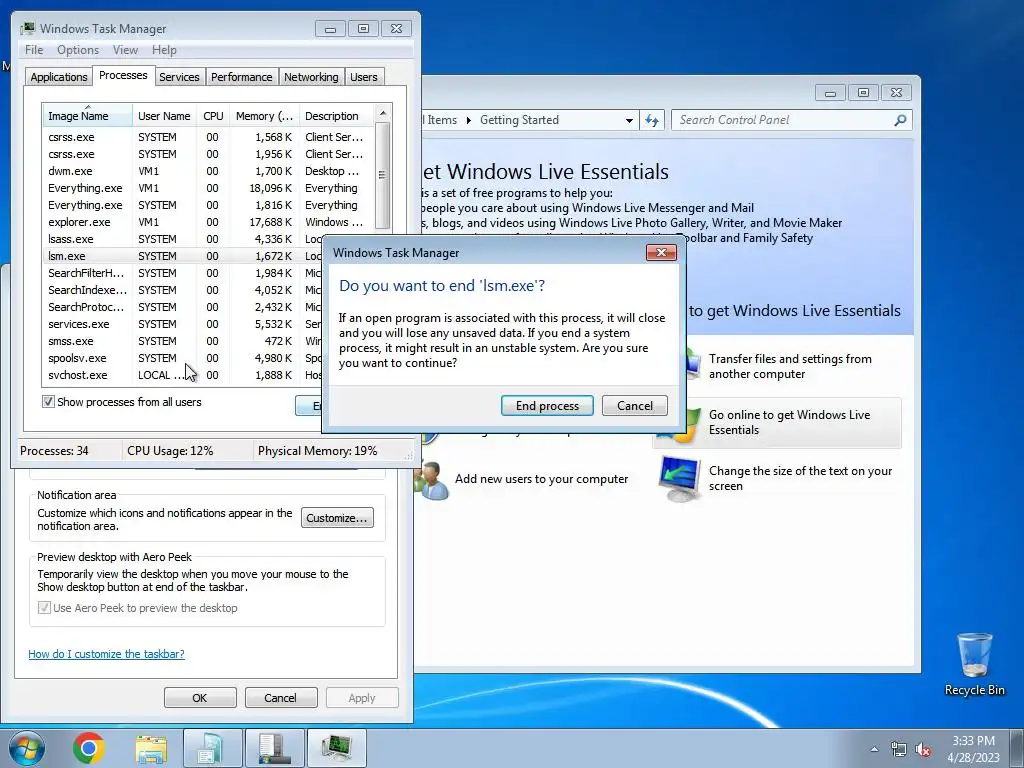Open Go online to get Windows Live Essentials
Image resolution: width=1024 pixels, height=768 pixels.
(x=790, y=423)
